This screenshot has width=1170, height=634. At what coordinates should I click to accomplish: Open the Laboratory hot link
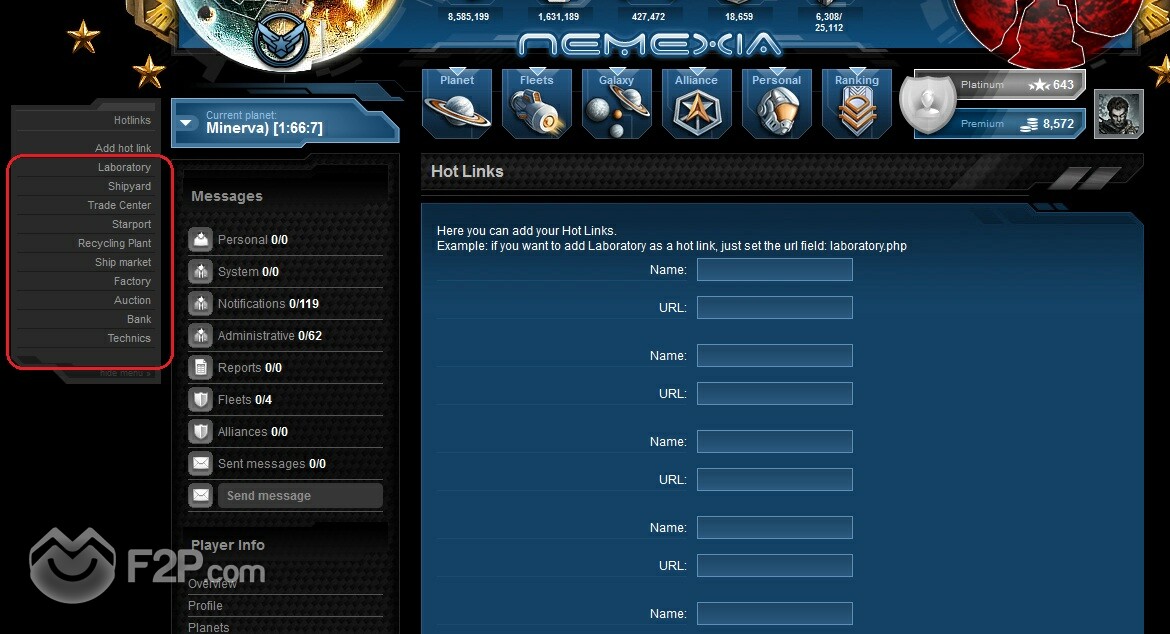pyautogui.click(x=124, y=167)
